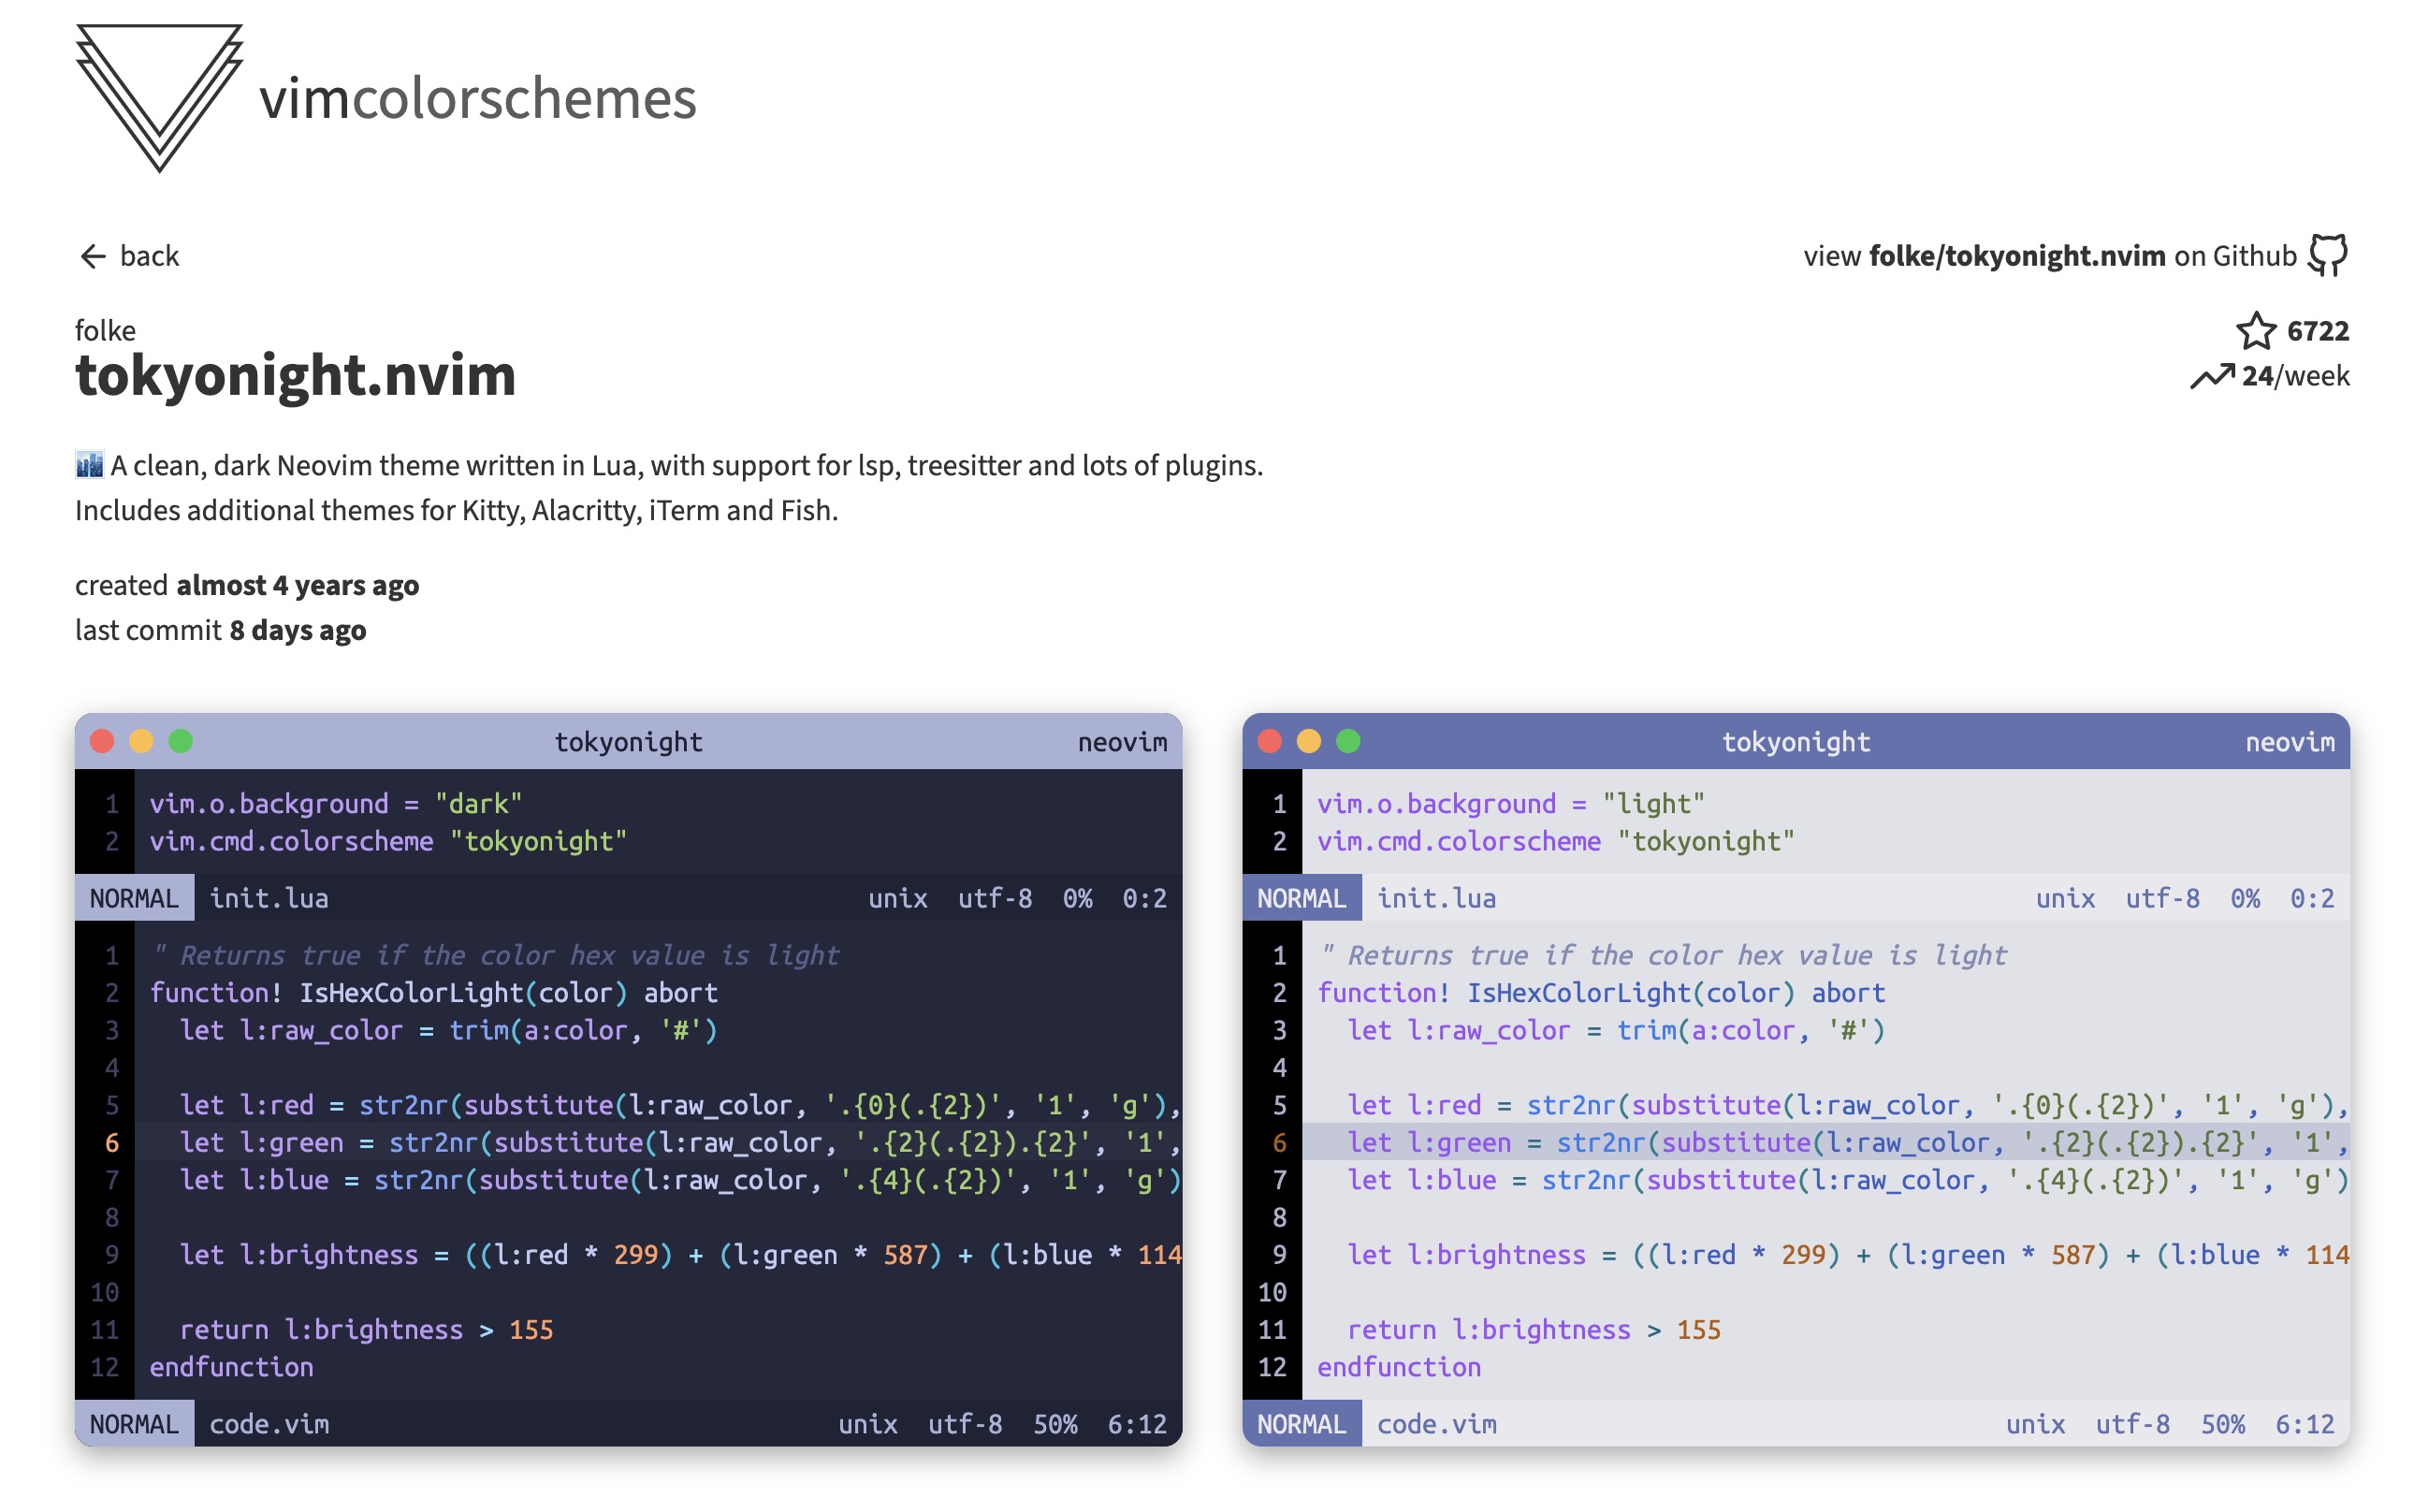The height and width of the screenshot is (1512, 2414).
Task: Select the light tokyonight preview image
Action: click(1795, 1079)
